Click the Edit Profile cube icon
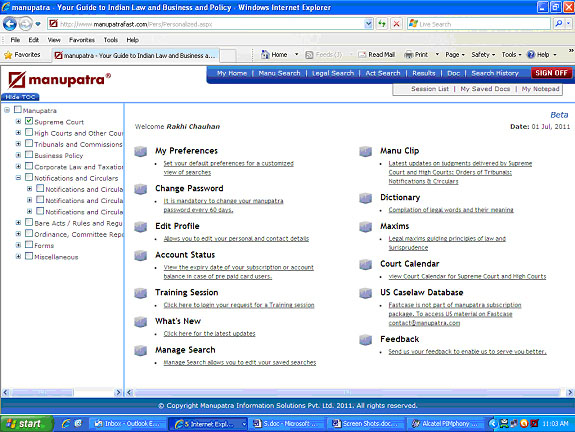This screenshot has width=575, height=432. [140, 227]
